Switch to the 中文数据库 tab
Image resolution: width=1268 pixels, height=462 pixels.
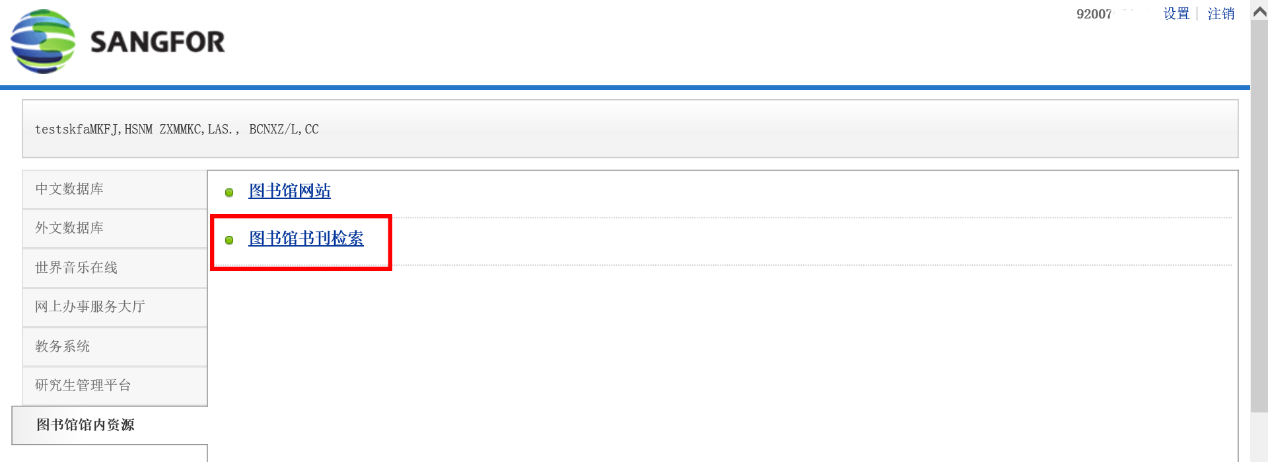[115, 189]
